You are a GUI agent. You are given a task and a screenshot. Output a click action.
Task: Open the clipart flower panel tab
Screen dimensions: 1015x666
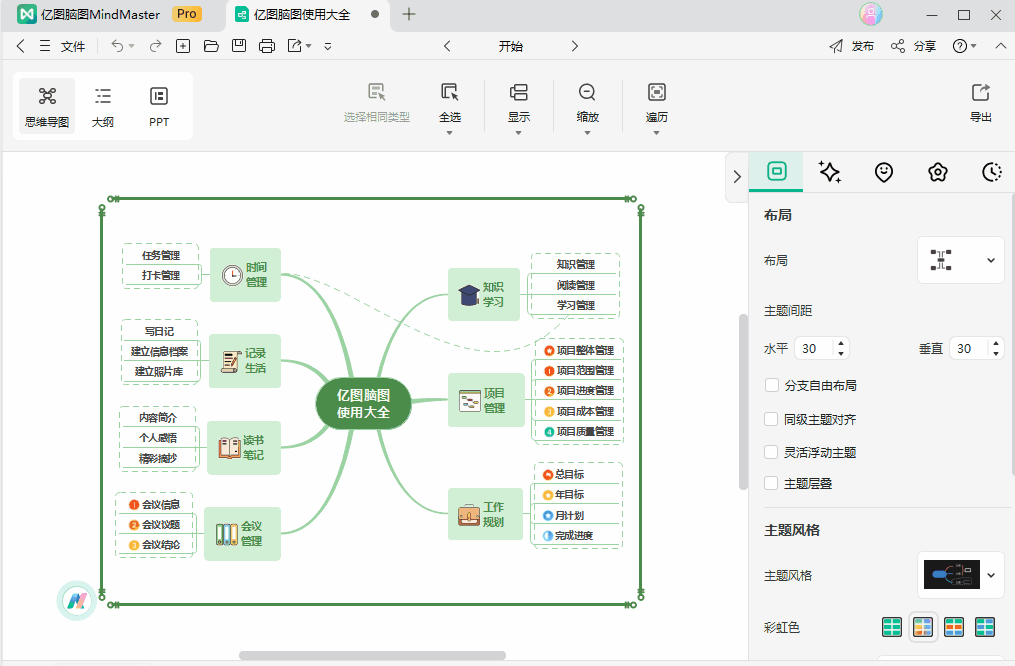(x=937, y=172)
